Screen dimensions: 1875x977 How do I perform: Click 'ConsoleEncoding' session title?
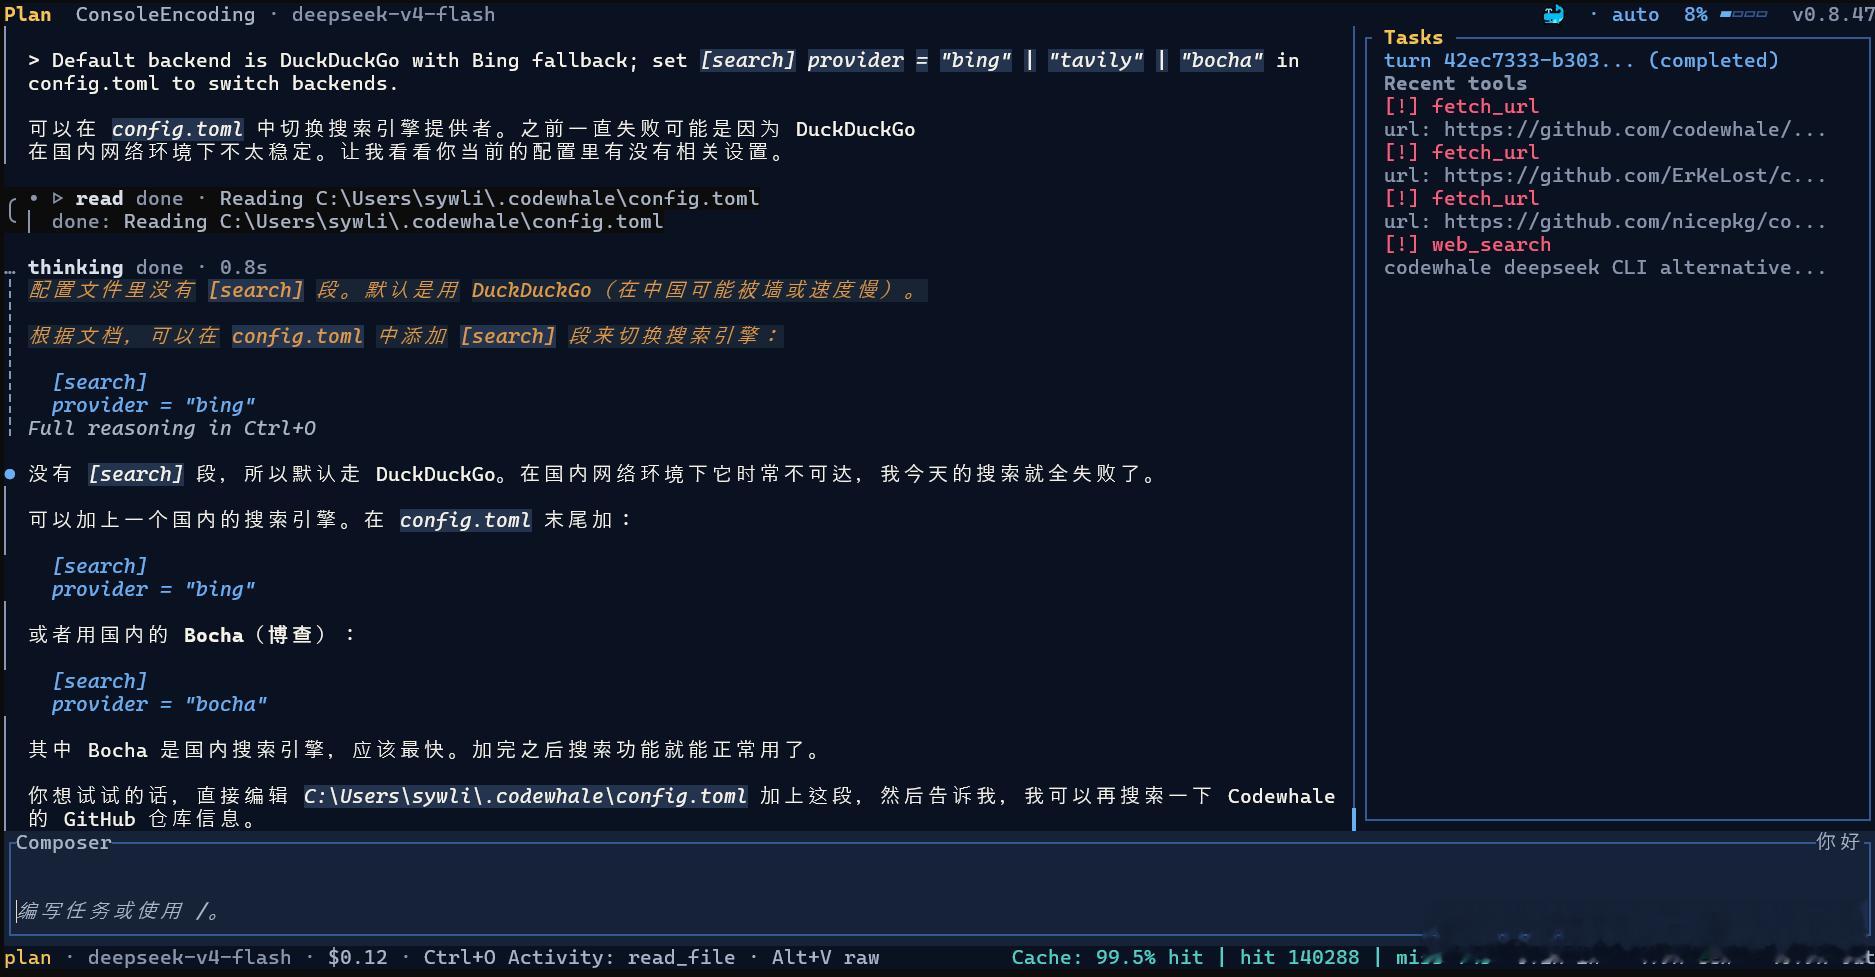[x=165, y=14]
